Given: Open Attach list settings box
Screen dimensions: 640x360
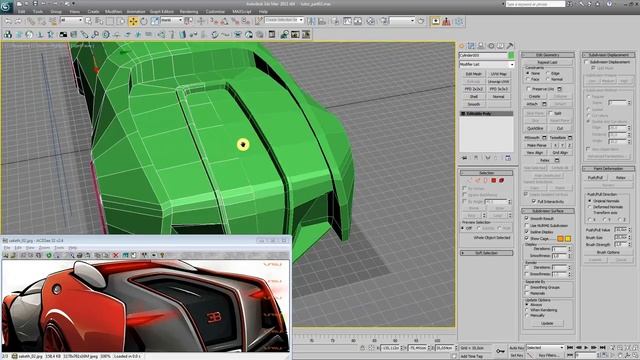Looking at the screenshot, I should point(544,104).
